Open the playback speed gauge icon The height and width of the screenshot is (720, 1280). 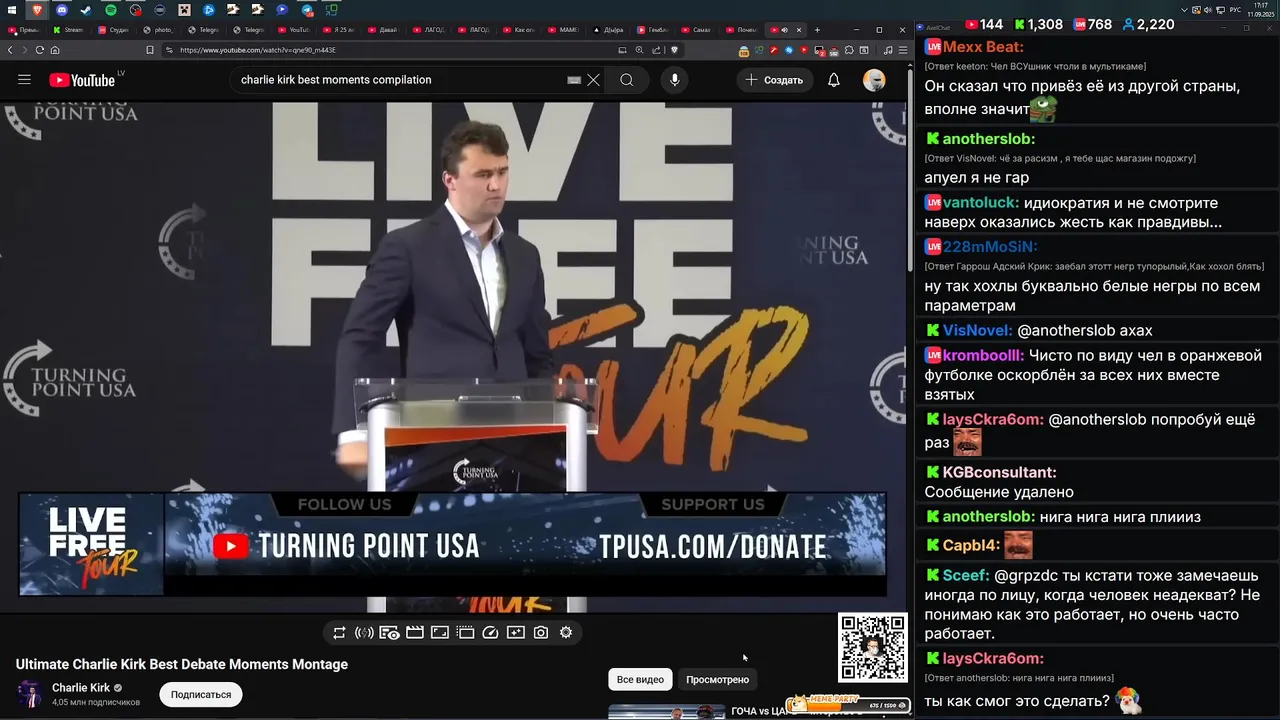(490, 632)
